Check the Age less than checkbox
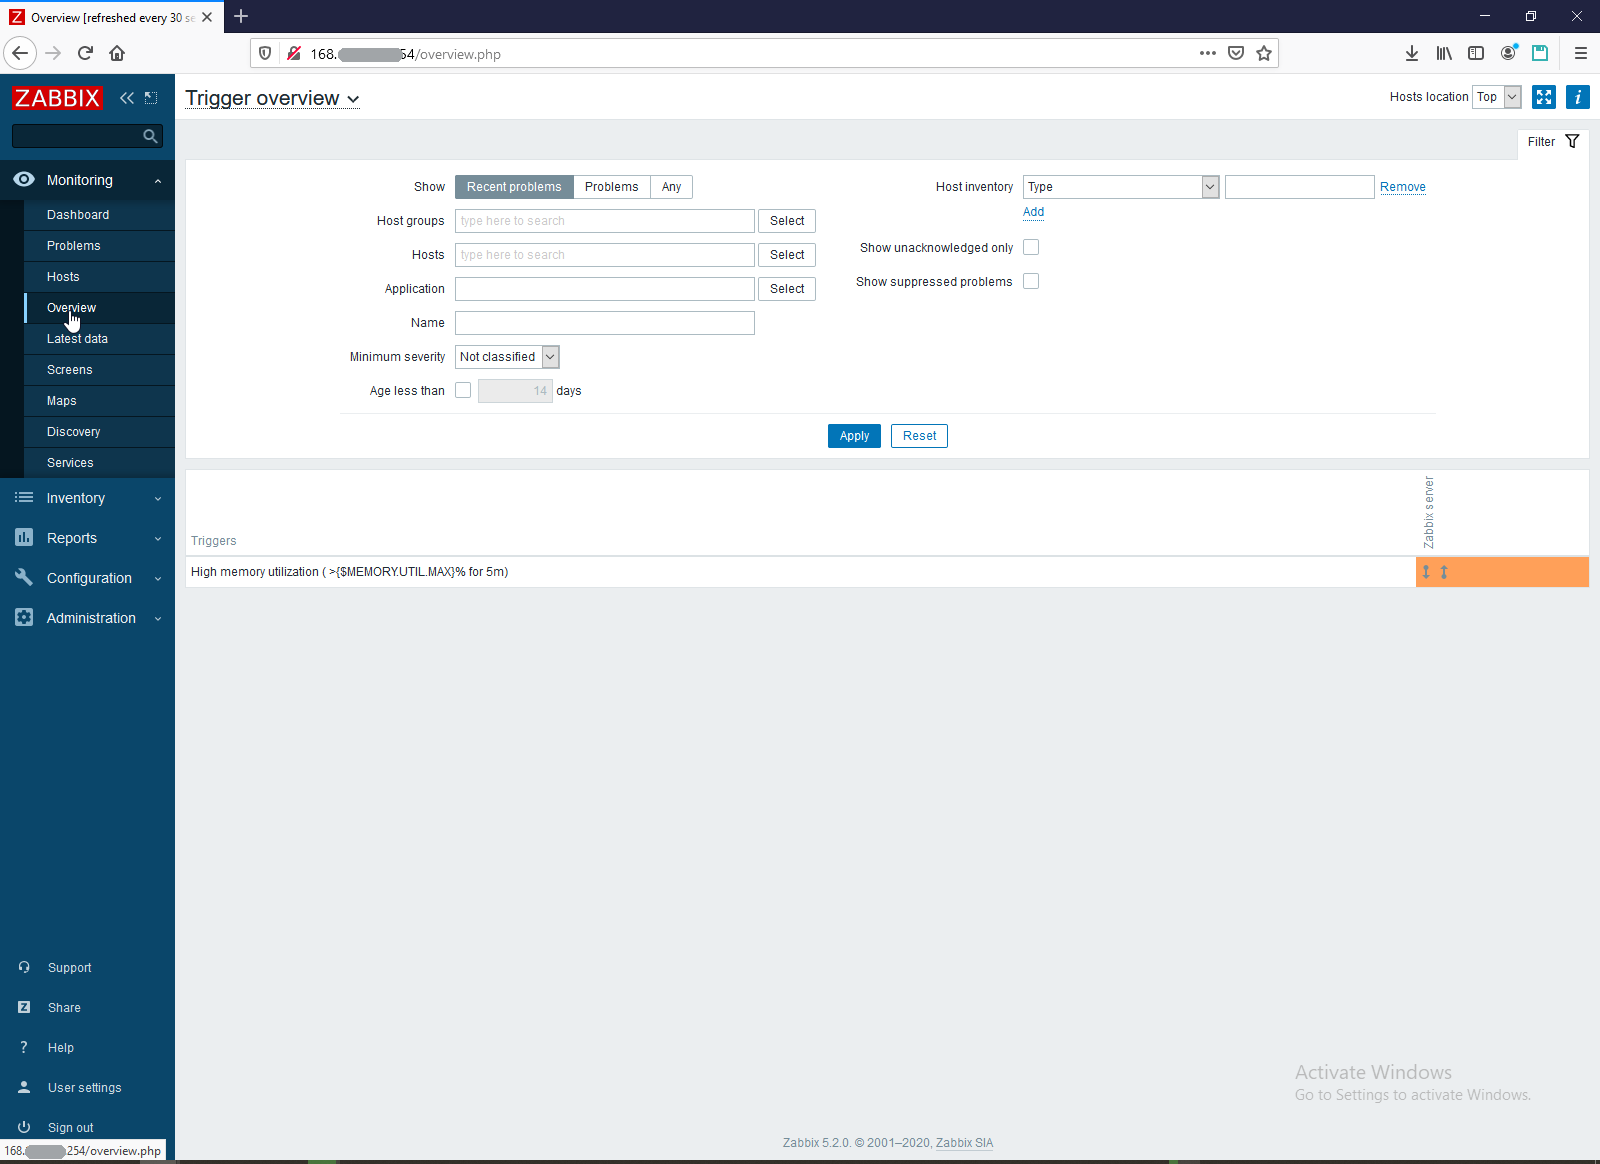Screen dimensions: 1600x1164 pos(463,390)
